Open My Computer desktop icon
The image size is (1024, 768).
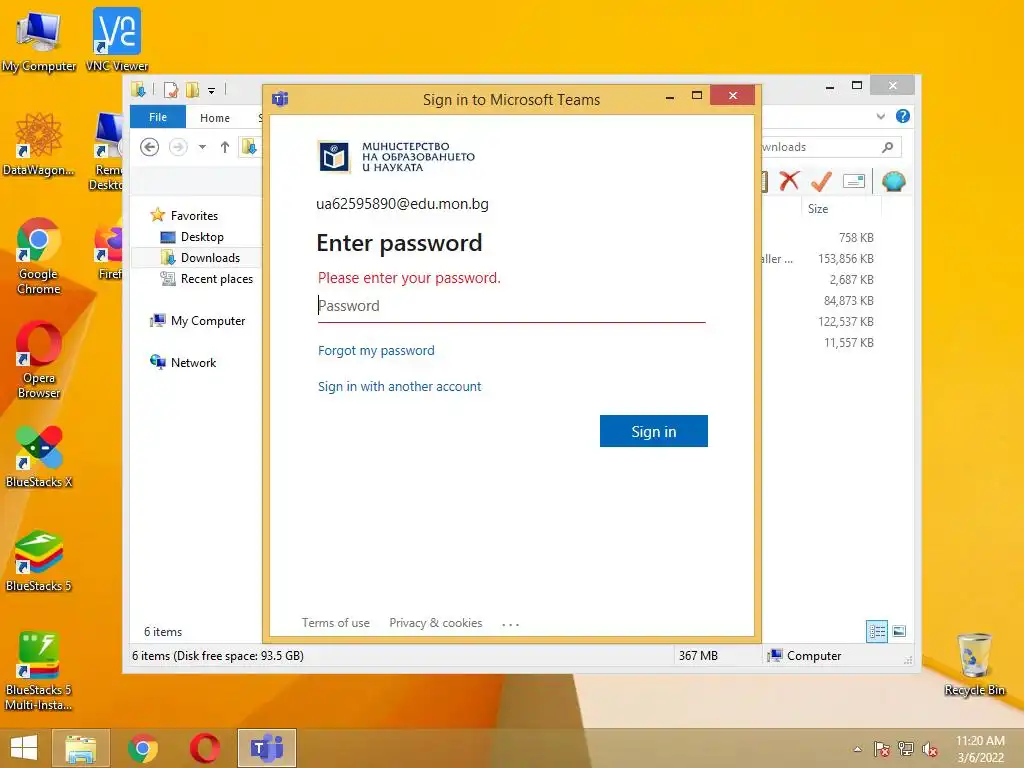click(39, 40)
